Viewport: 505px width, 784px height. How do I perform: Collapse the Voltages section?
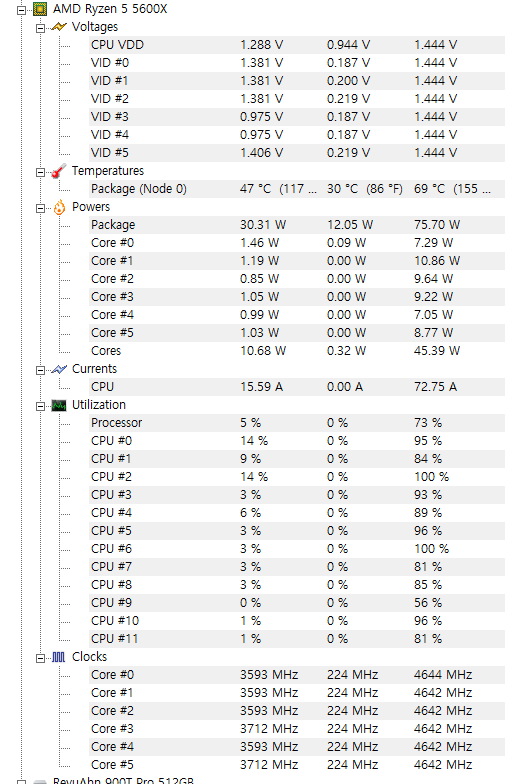[40, 28]
